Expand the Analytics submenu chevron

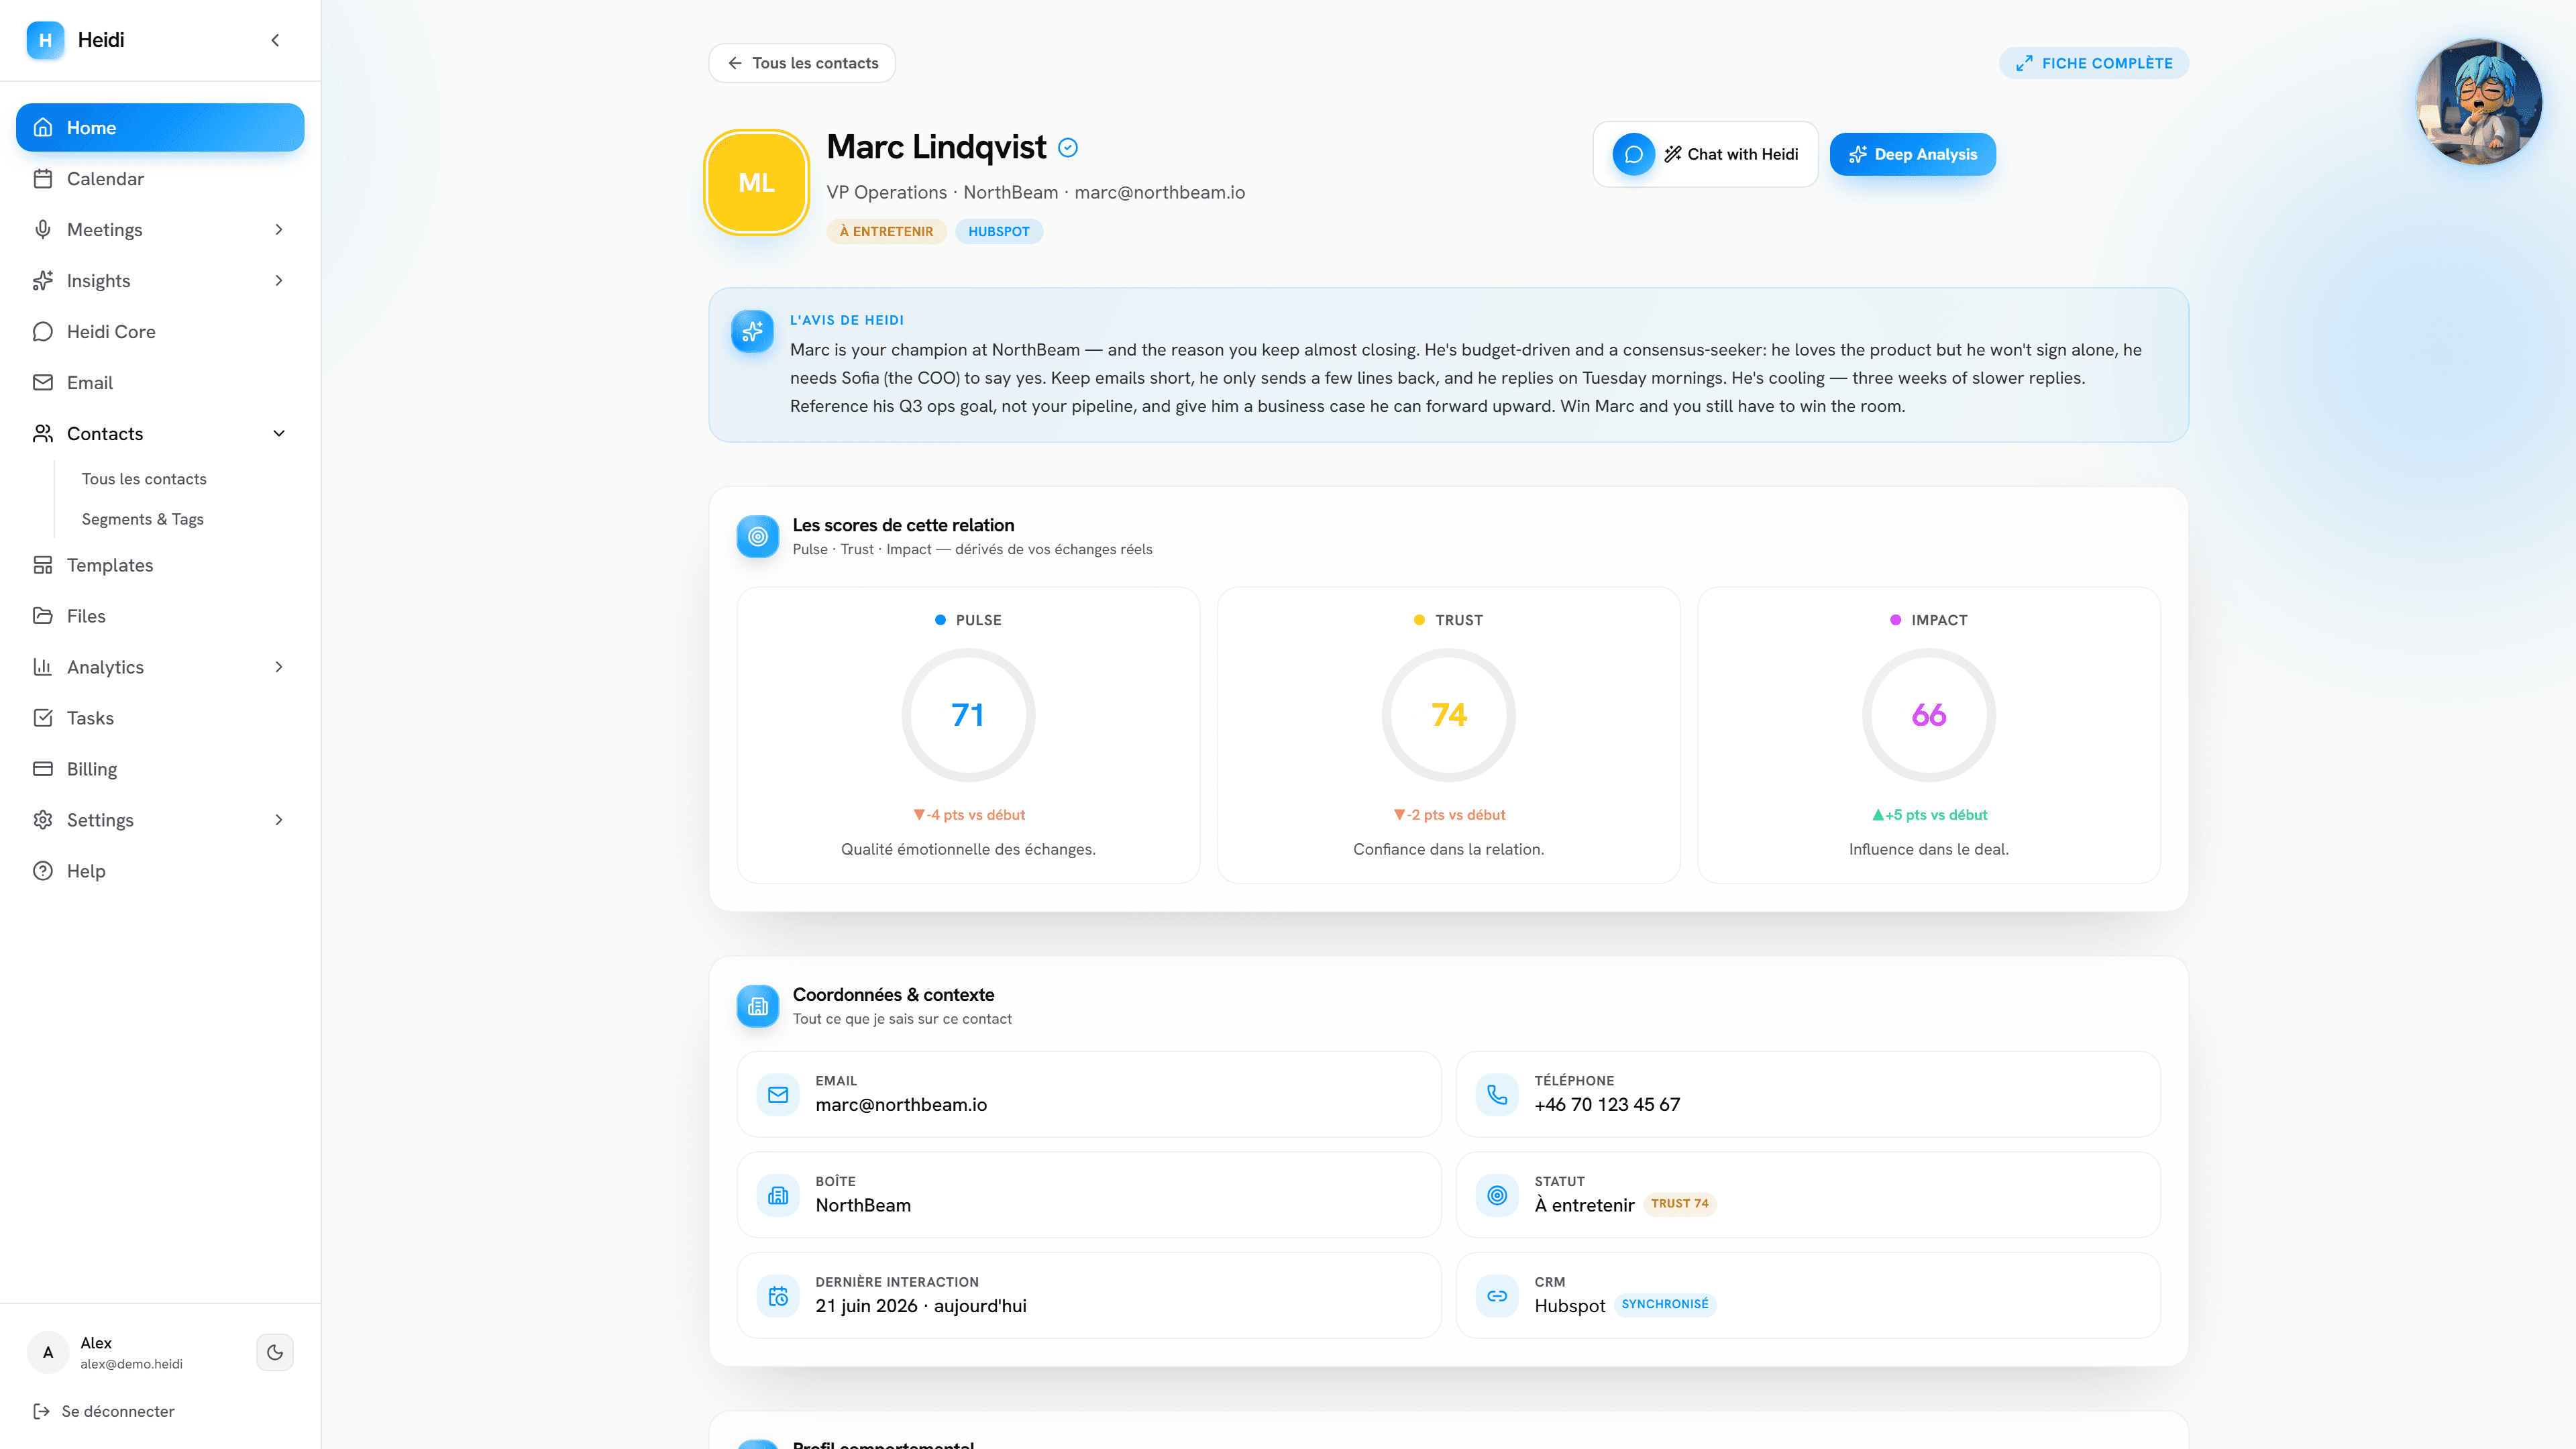point(279,668)
